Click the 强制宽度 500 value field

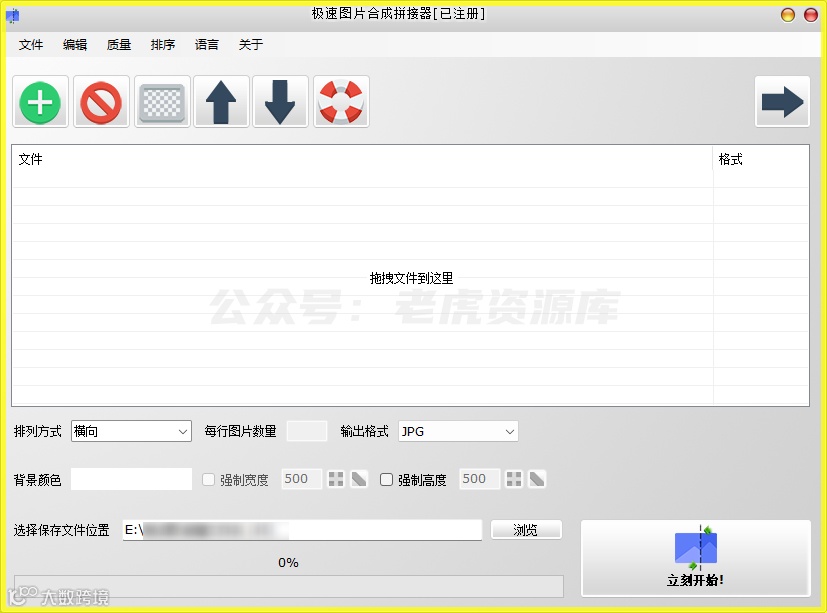pyautogui.click(x=301, y=479)
